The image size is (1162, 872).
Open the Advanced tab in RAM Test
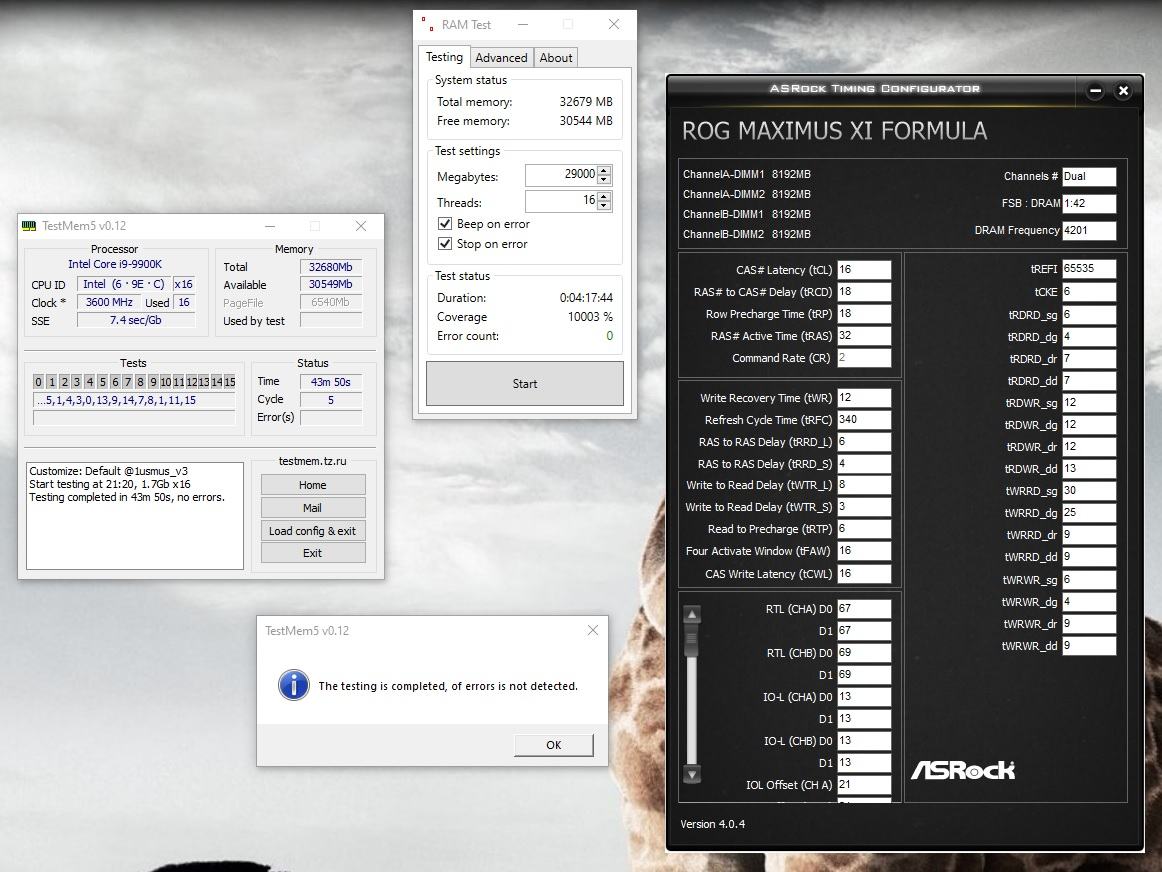click(x=501, y=58)
